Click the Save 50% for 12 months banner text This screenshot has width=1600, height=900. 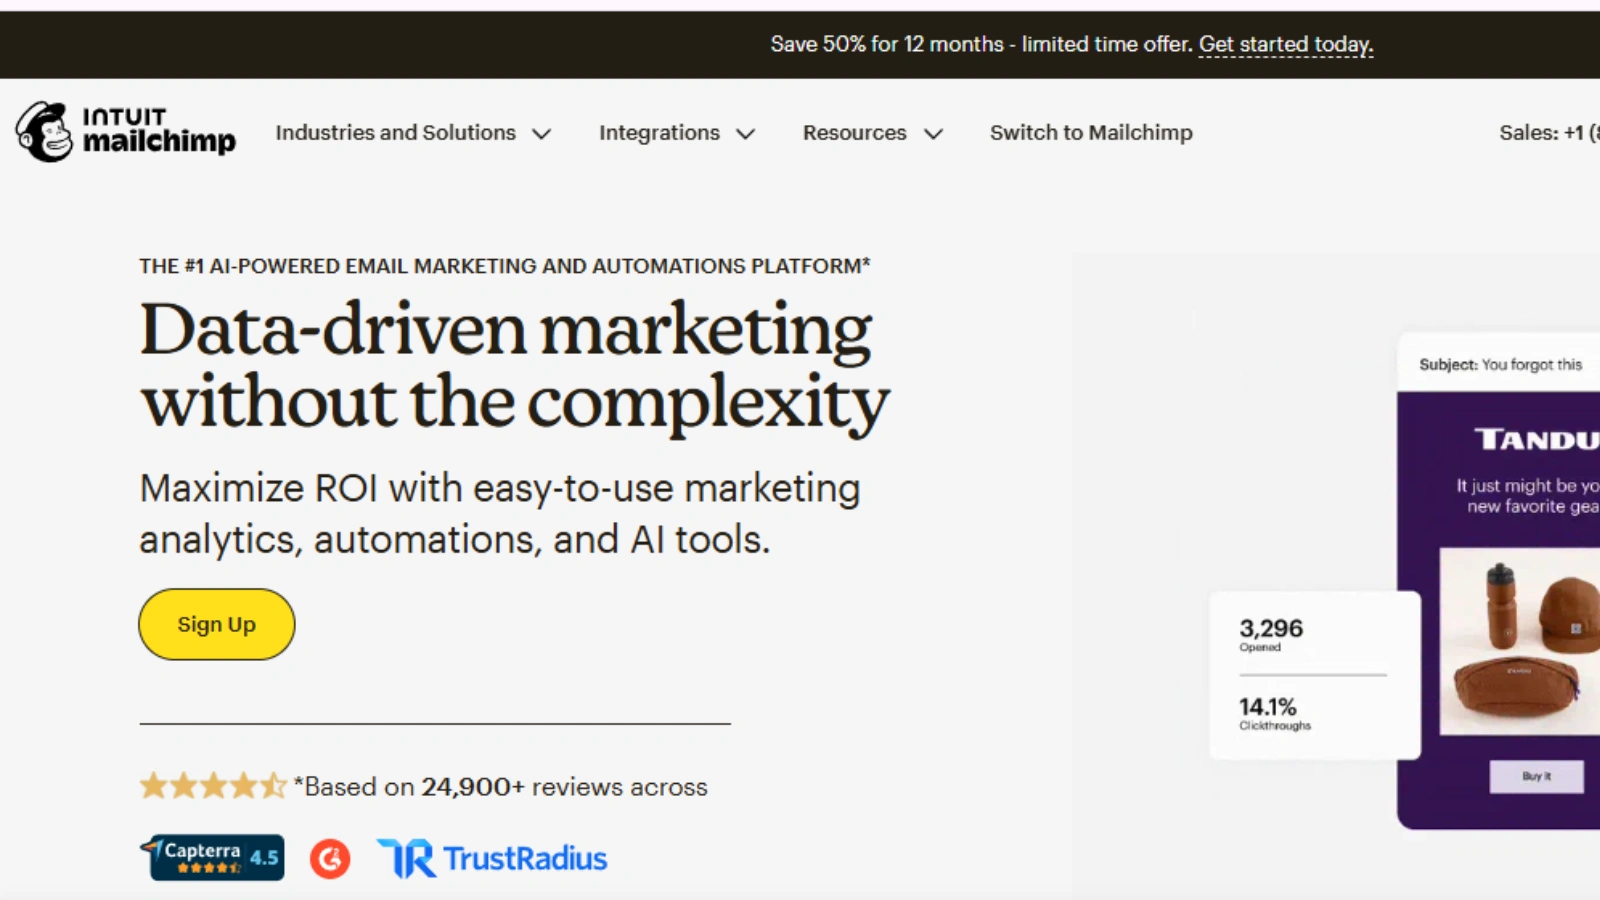(x=981, y=44)
